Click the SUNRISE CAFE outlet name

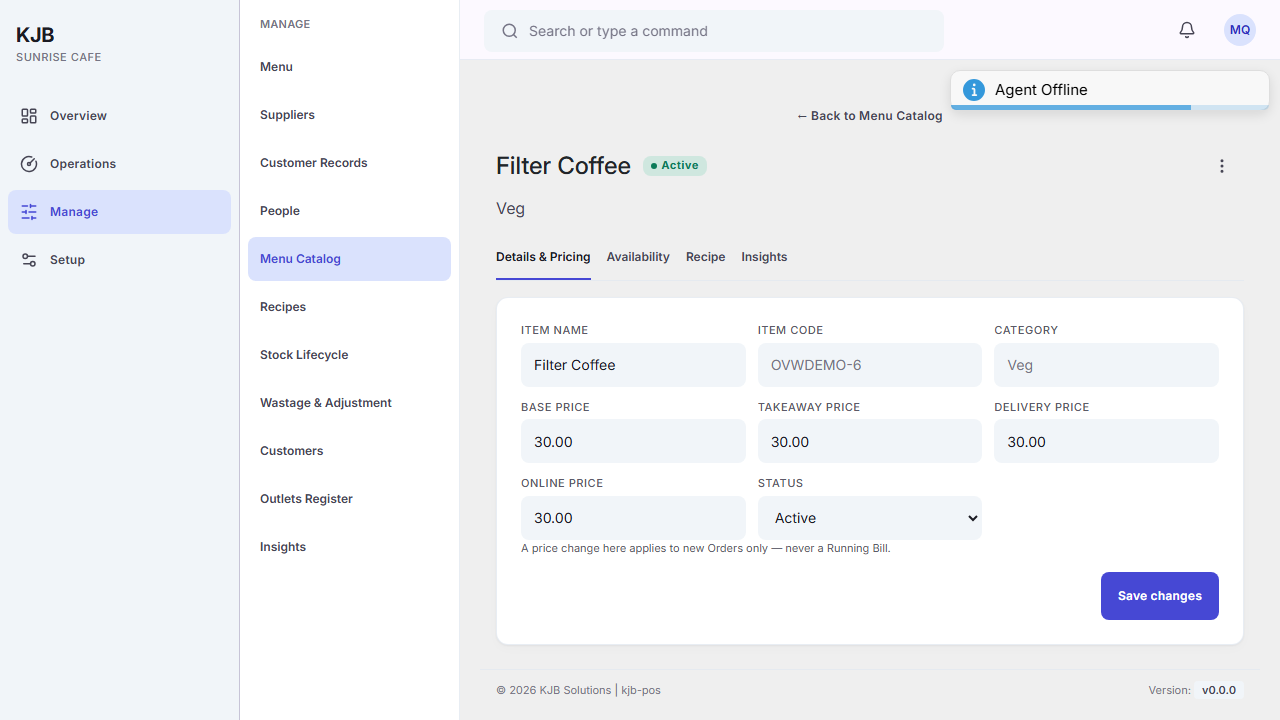pyautogui.click(x=58, y=57)
